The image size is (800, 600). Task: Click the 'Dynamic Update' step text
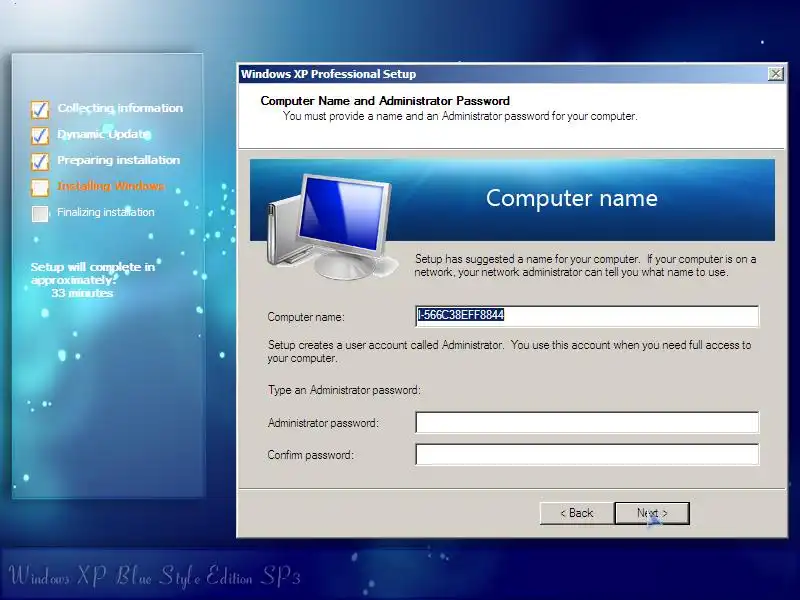pyautogui.click(x=104, y=134)
